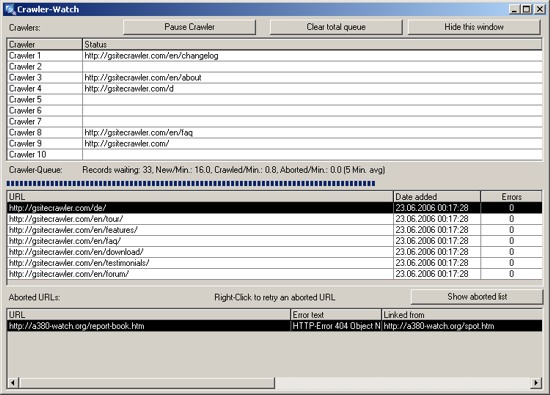
Task: Select the Crawler 2 row
Action: [x=275, y=66]
